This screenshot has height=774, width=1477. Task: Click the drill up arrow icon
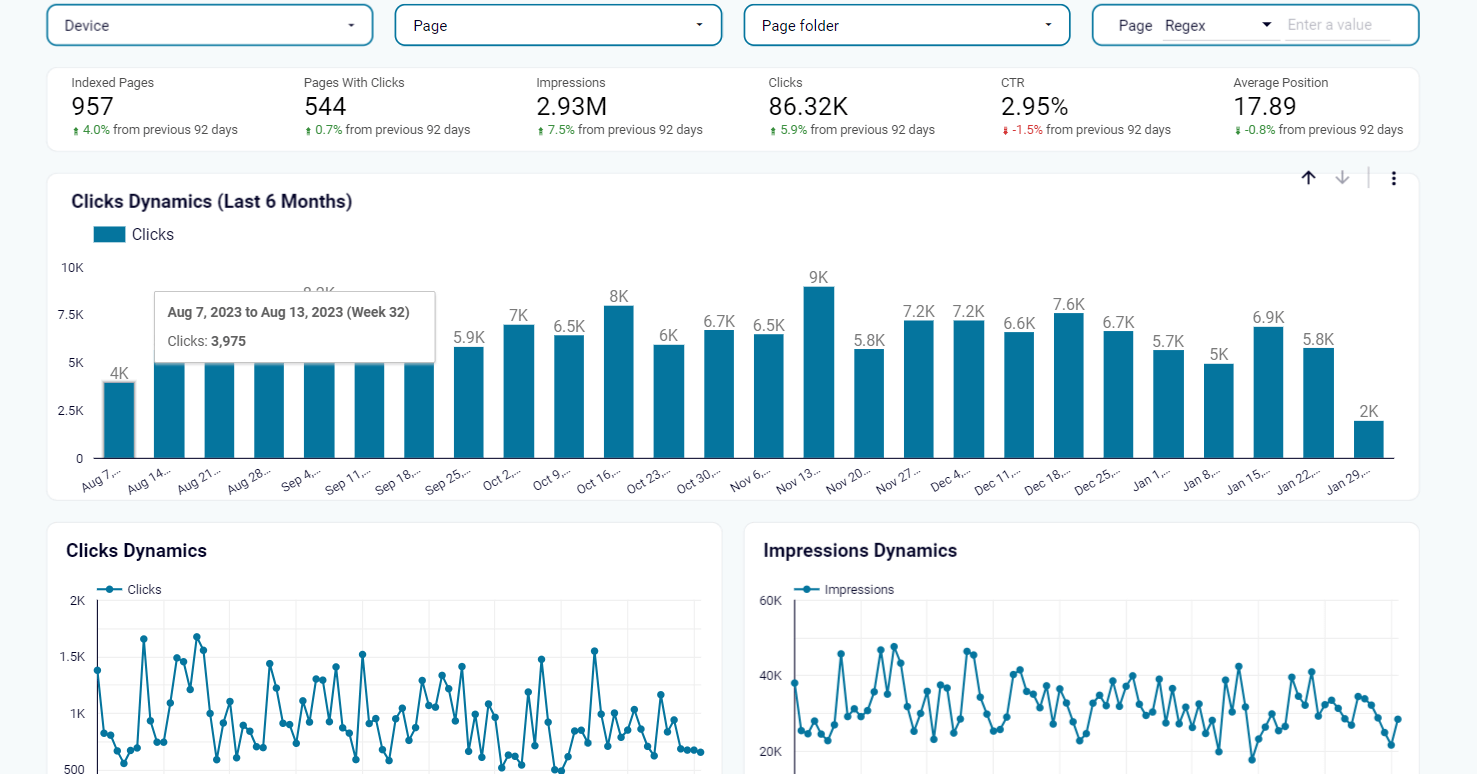click(1308, 178)
